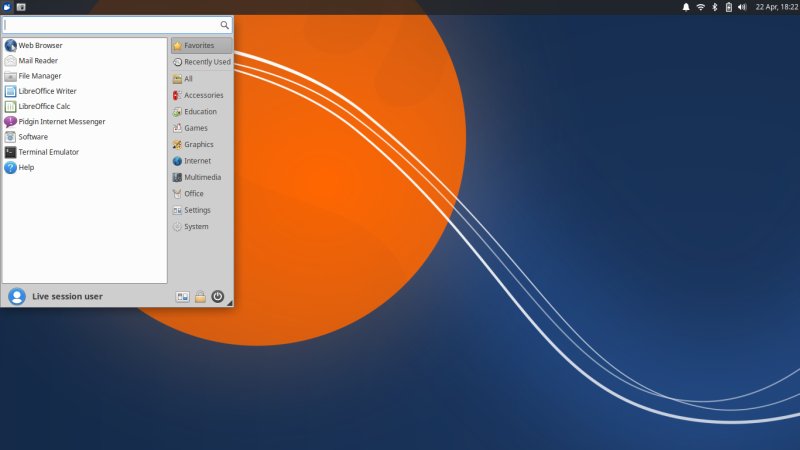
Task: Click the search magnifier icon
Action: tap(224, 25)
